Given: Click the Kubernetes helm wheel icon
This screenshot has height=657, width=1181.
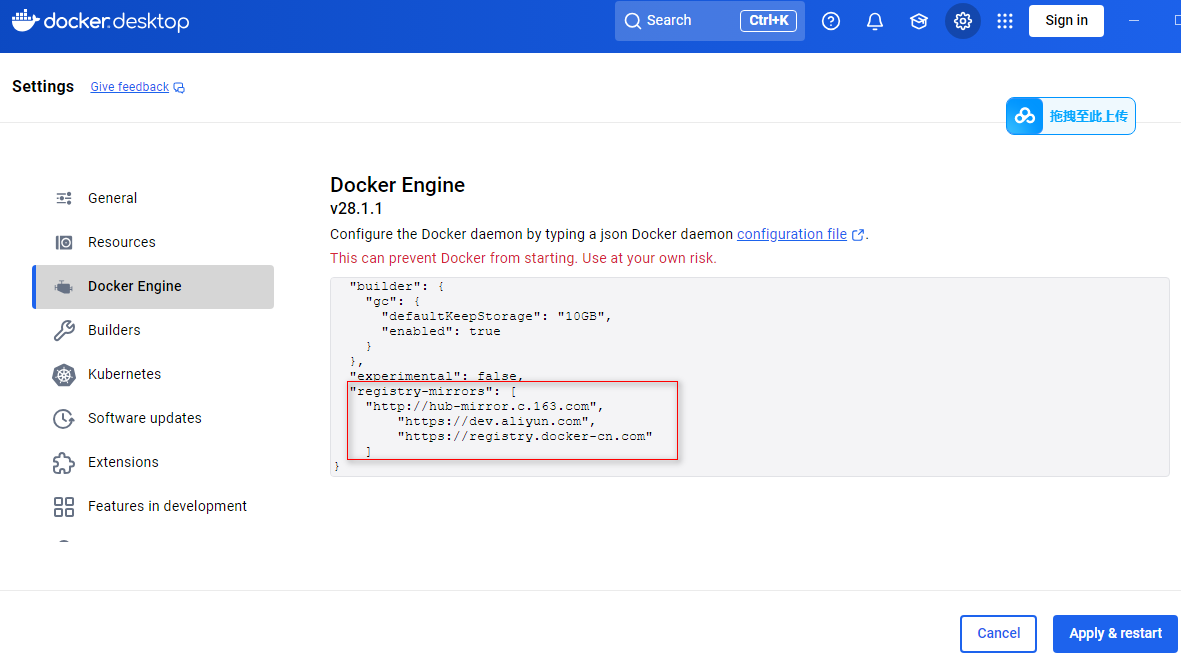Looking at the screenshot, I should coord(64,374).
